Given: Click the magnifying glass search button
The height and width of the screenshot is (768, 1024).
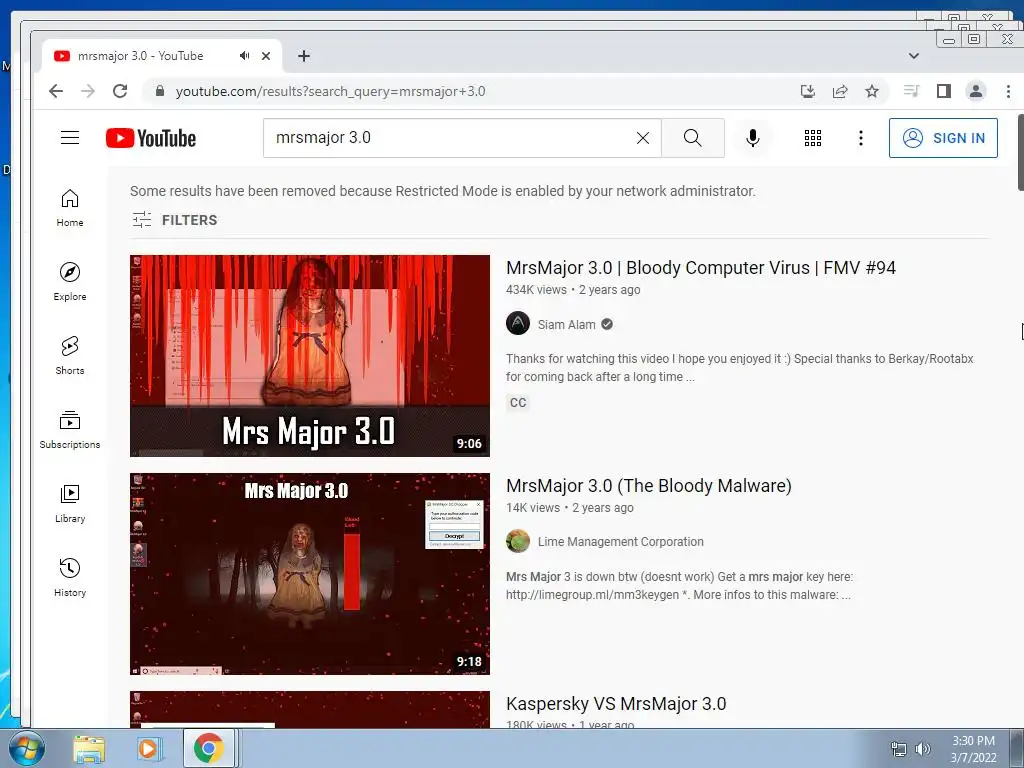Looking at the screenshot, I should point(693,138).
